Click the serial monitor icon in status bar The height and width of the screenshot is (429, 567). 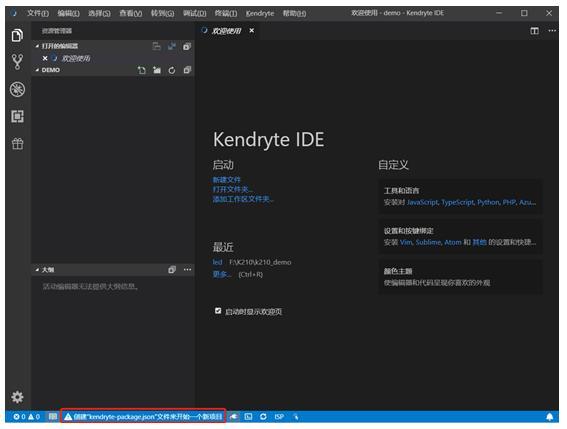(x=53, y=417)
